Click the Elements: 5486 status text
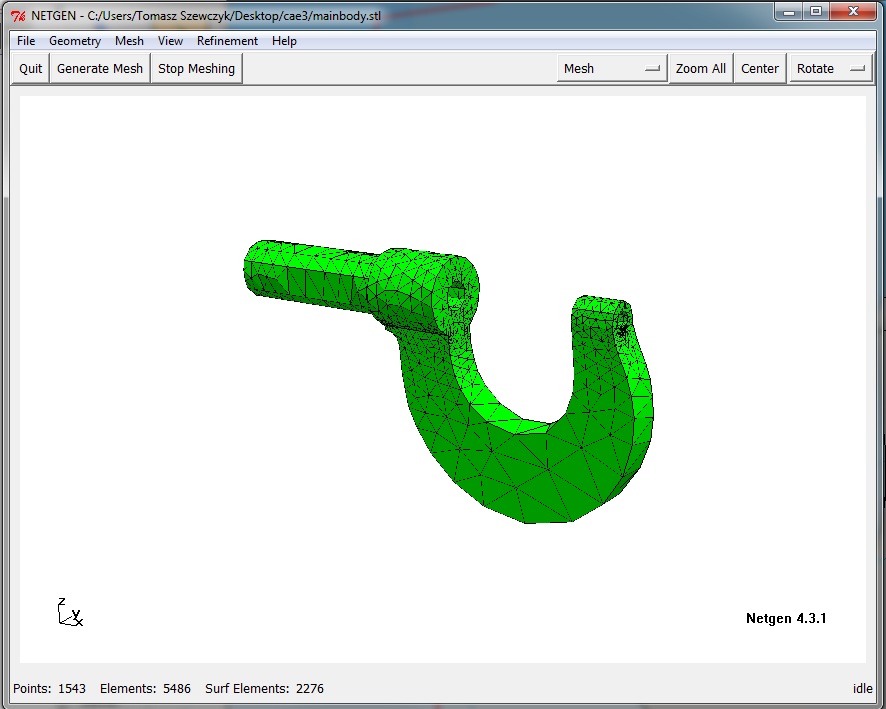The width and height of the screenshot is (886, 709). tap(145, 688)
